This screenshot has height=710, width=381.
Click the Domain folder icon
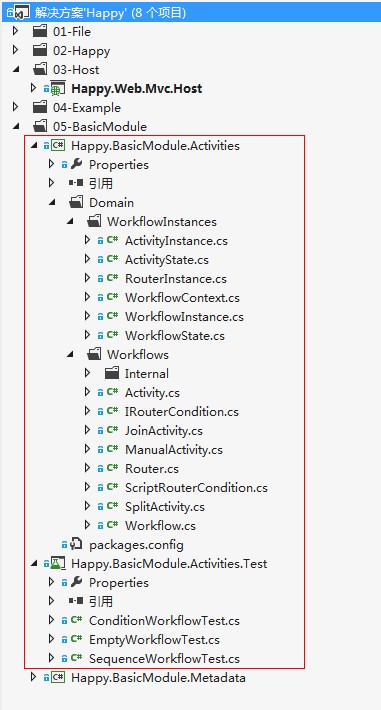pyautogui.click(x=76, y=202)
